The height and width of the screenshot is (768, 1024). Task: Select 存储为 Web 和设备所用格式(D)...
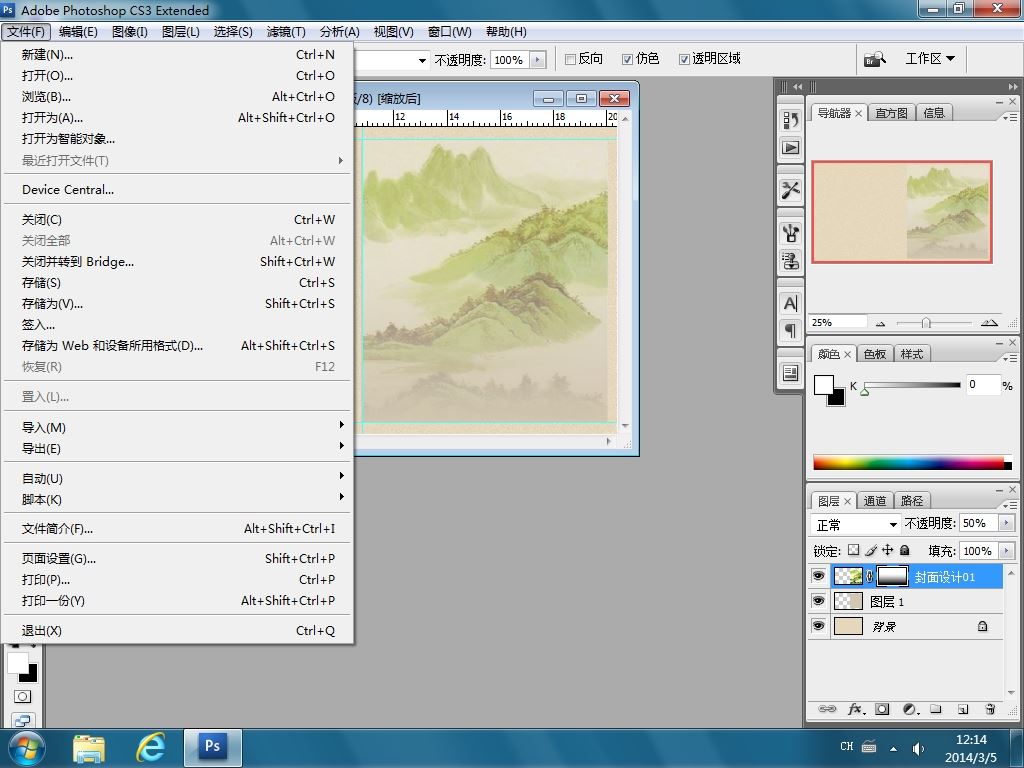(177, 345)
